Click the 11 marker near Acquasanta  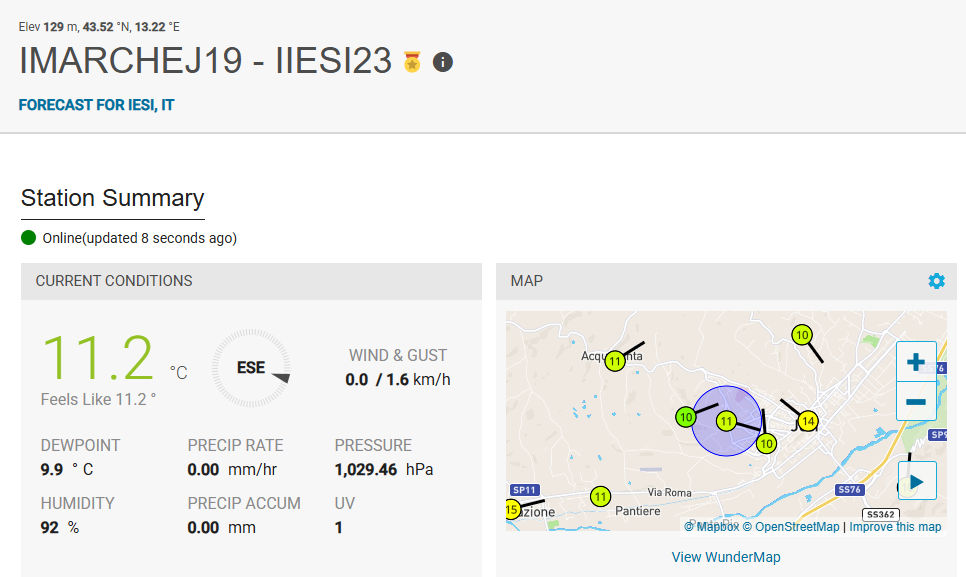tap(615, 361)
